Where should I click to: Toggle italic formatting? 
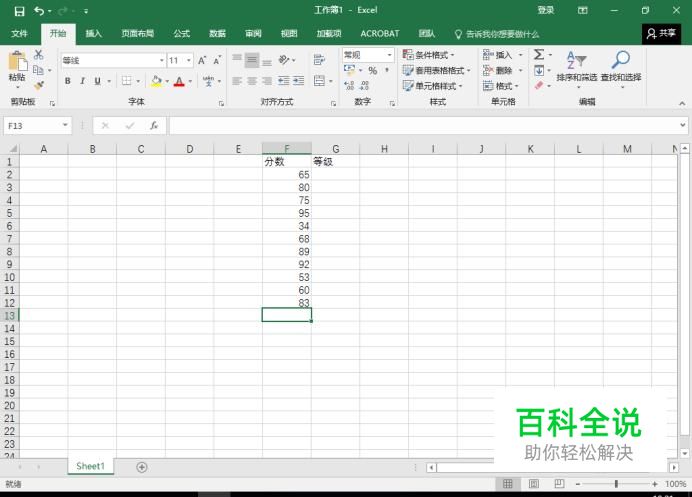82,81
